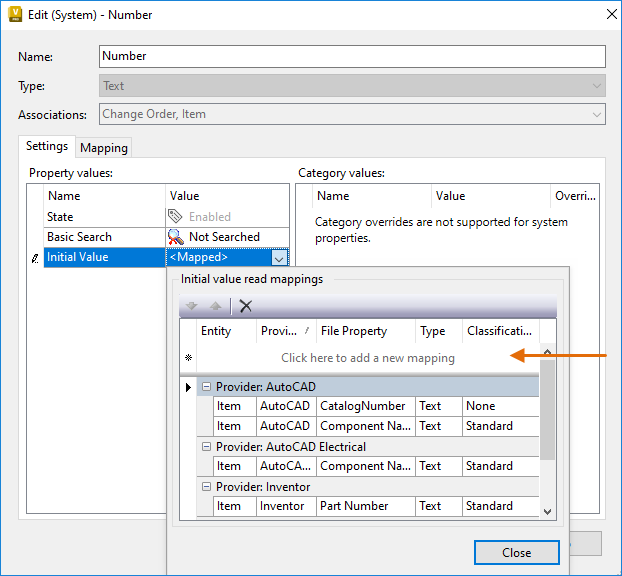Select the None classification cell
622x576 pixels.
tap(501, 406)
